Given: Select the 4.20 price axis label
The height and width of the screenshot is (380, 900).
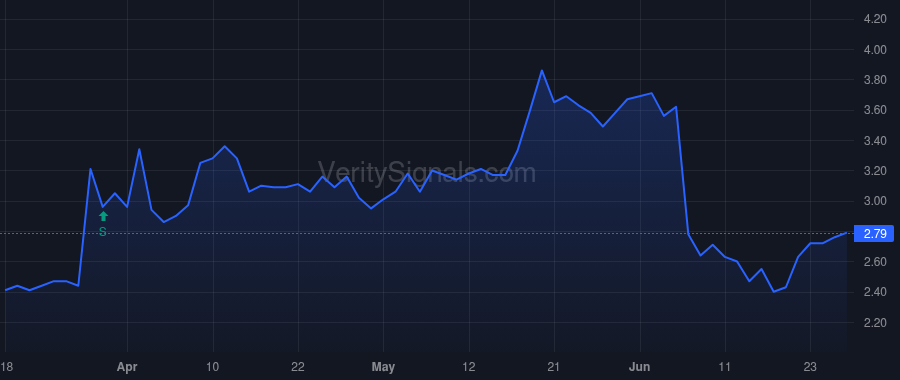Looking at the screenshot, I should pyautogui.click(x=875, y=20).
